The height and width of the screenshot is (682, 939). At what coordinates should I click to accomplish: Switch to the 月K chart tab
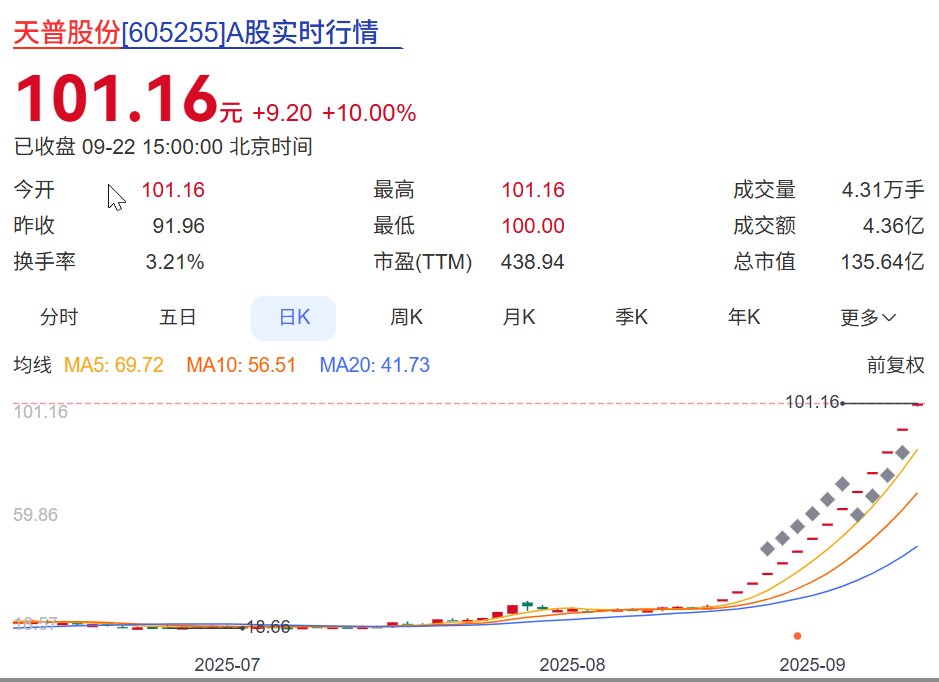(519, 317)
